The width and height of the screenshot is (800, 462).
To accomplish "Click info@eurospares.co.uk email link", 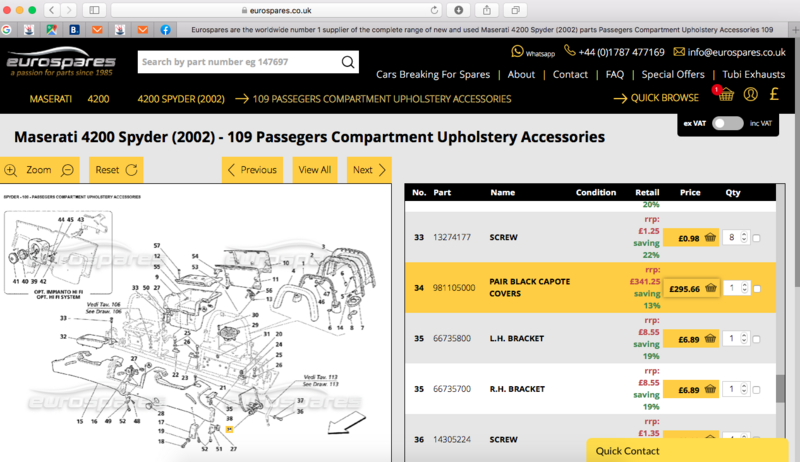I will click(736, 52).
